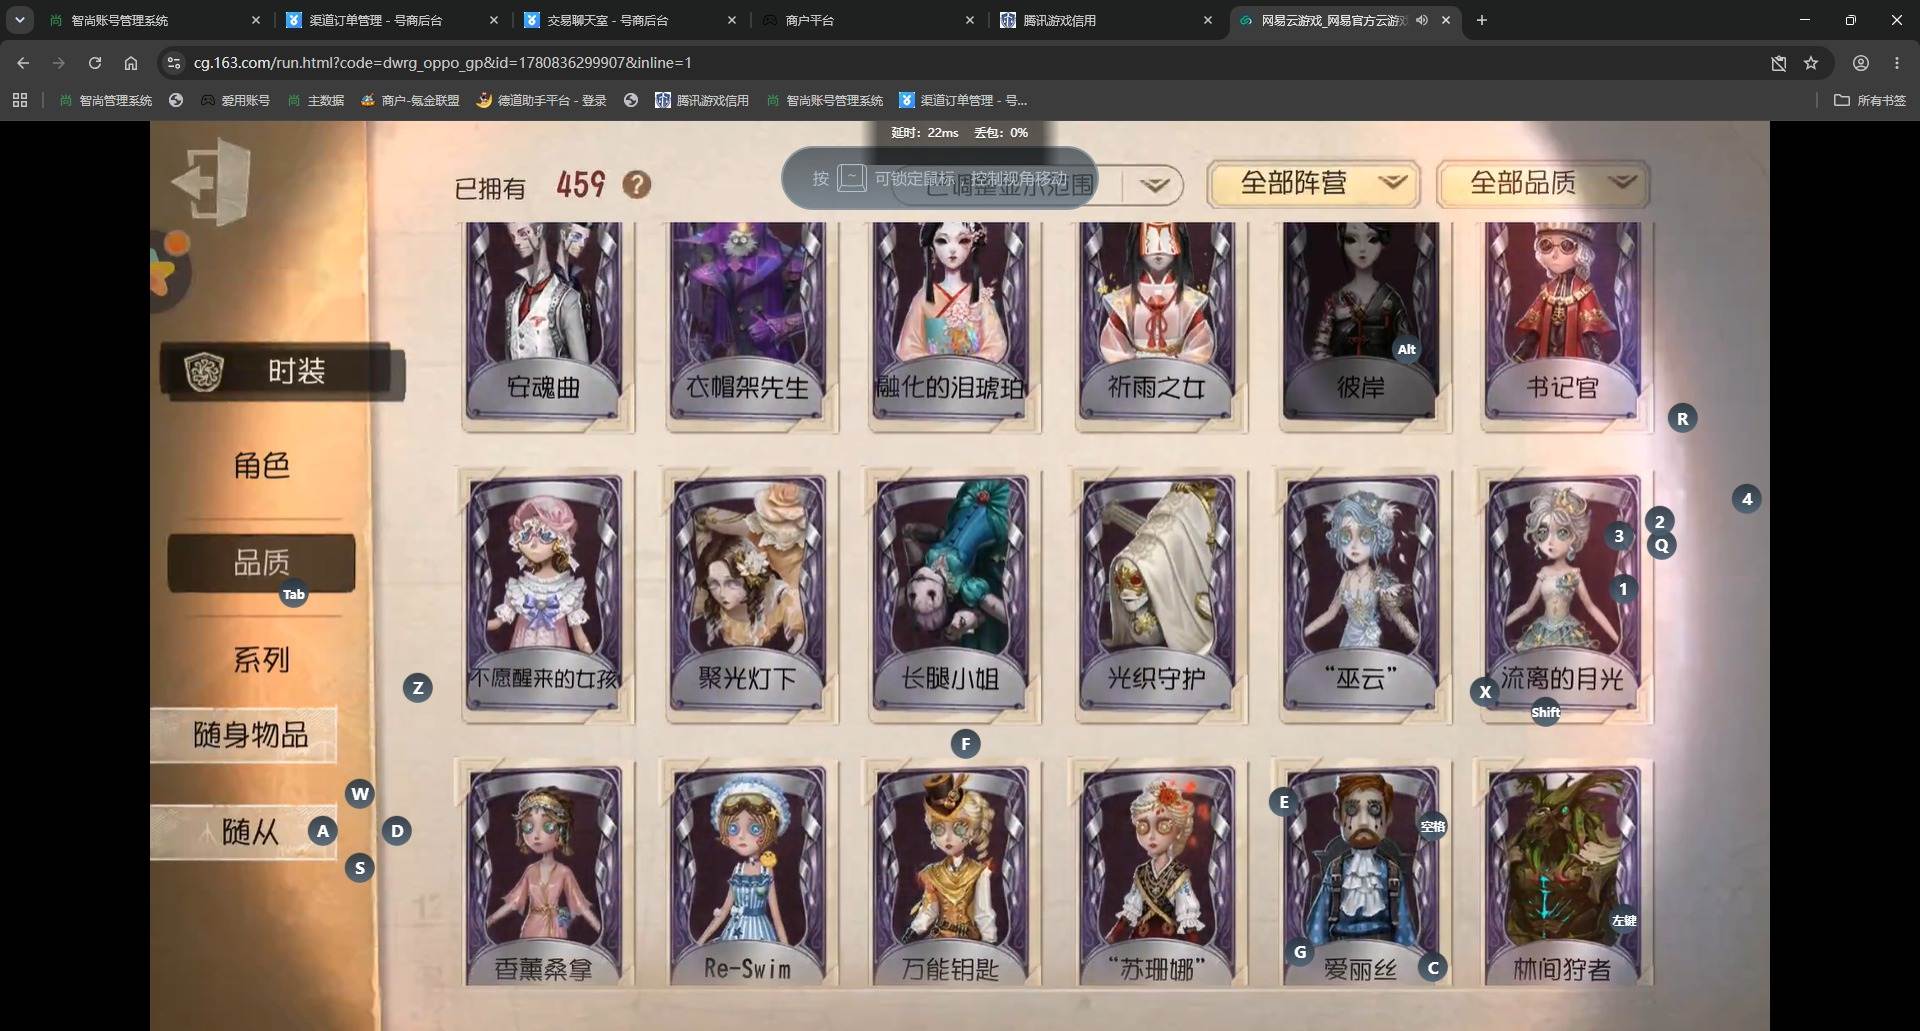
Task: Switch to the 商户平台 browser tab
Action: coord(869,20)
